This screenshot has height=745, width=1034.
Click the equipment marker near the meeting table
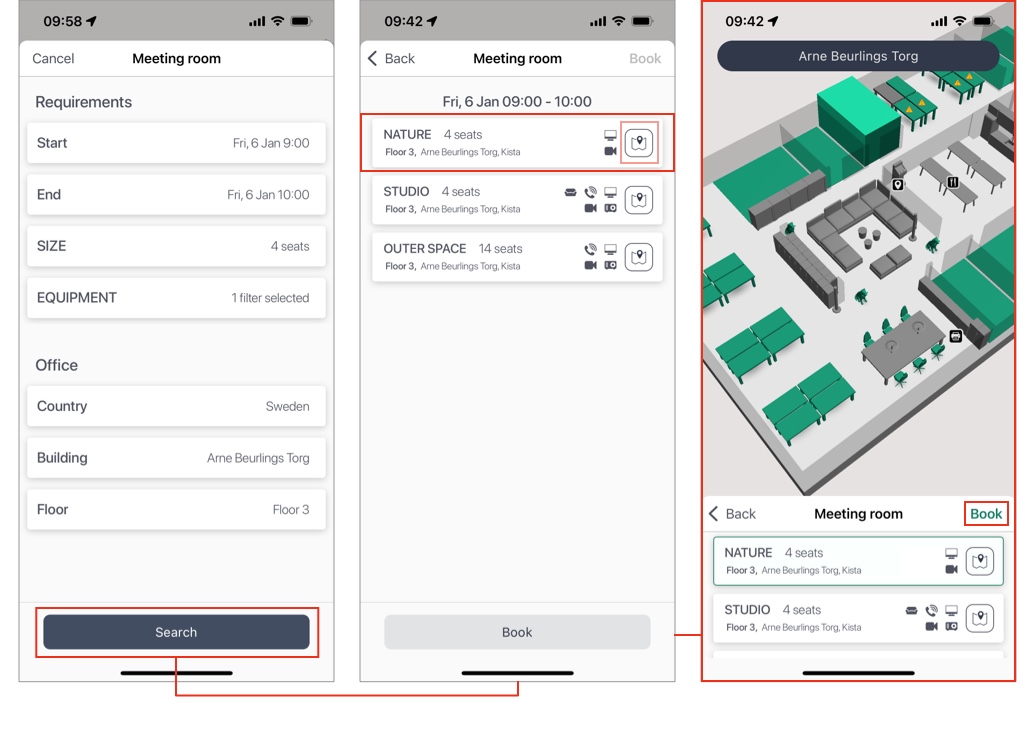click(955, 336)
